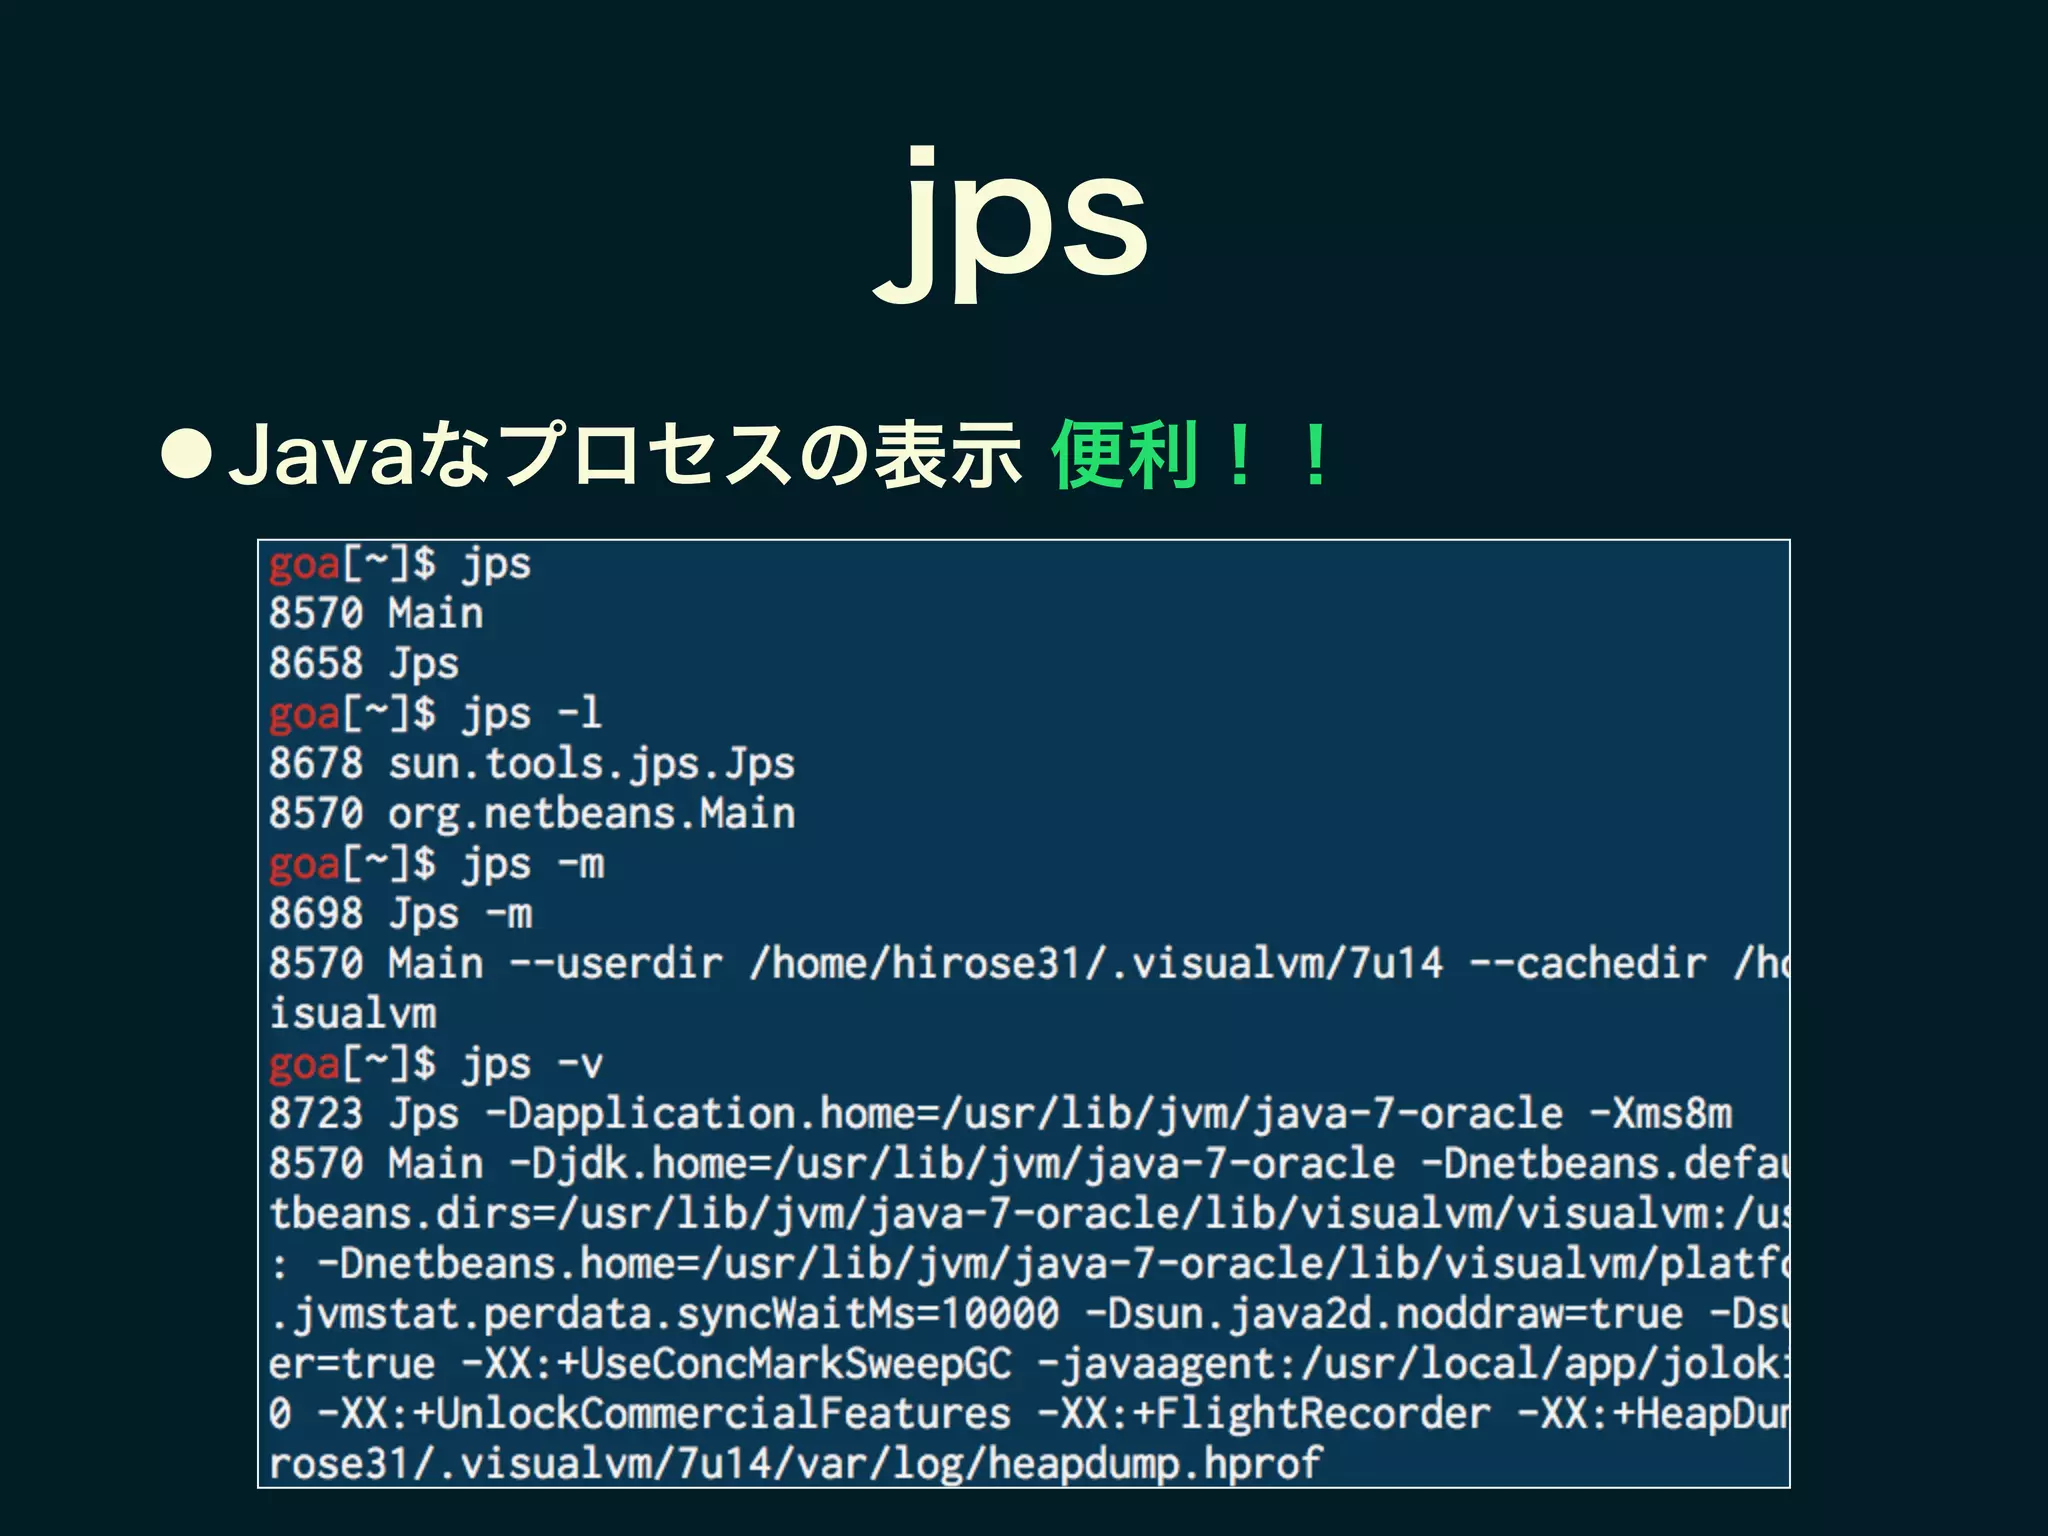
Task: Click the '8570 Main' output line
Action: click(x=376, y=614)
